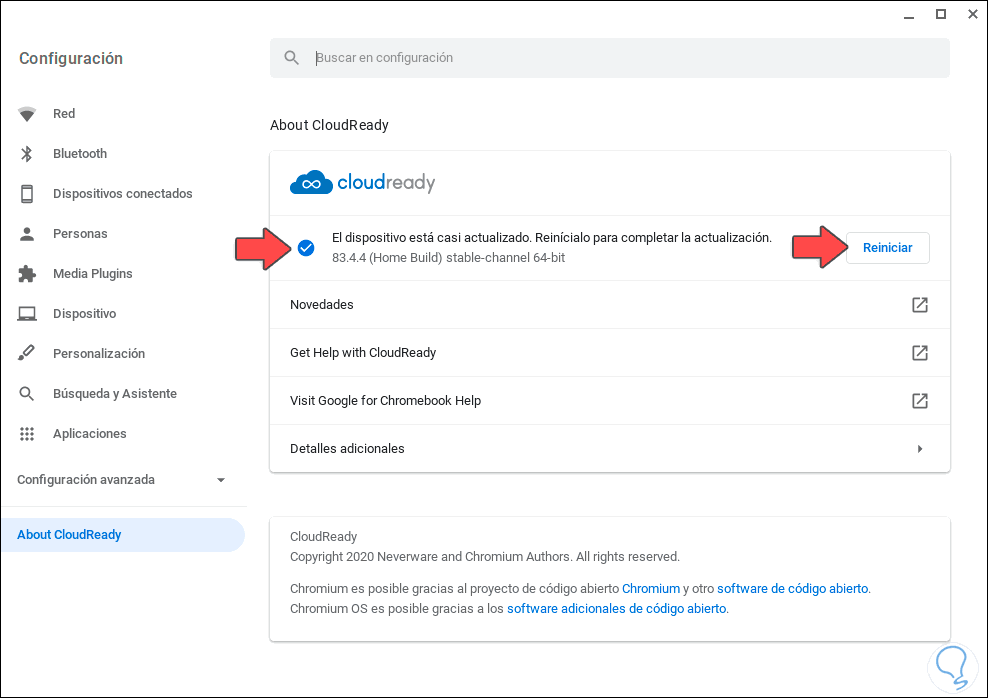The width and height of the screenshot is (988, 698).
Task: Expand Detalles adicionales arrow
Action: 919,449
